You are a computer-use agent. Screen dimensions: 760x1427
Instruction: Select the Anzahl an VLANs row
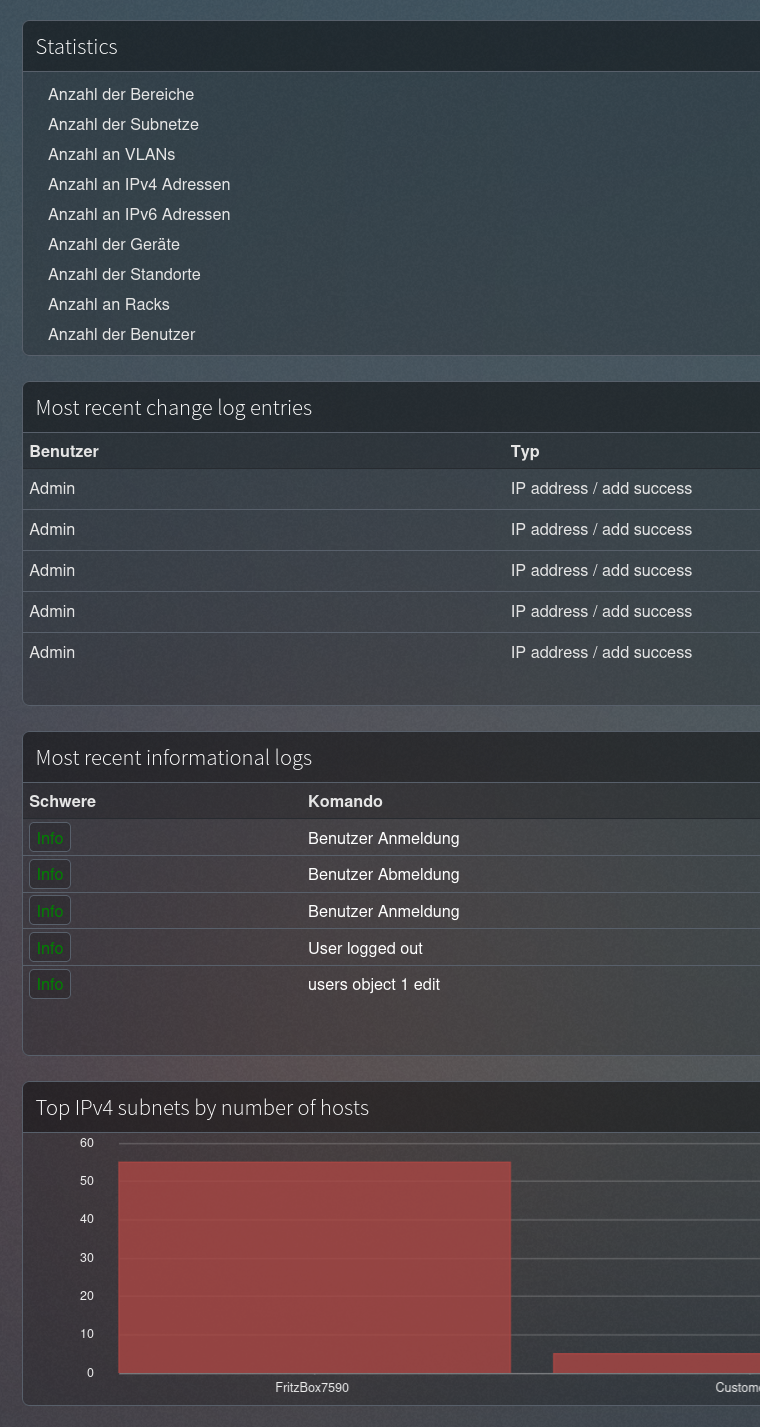[111, 155]
